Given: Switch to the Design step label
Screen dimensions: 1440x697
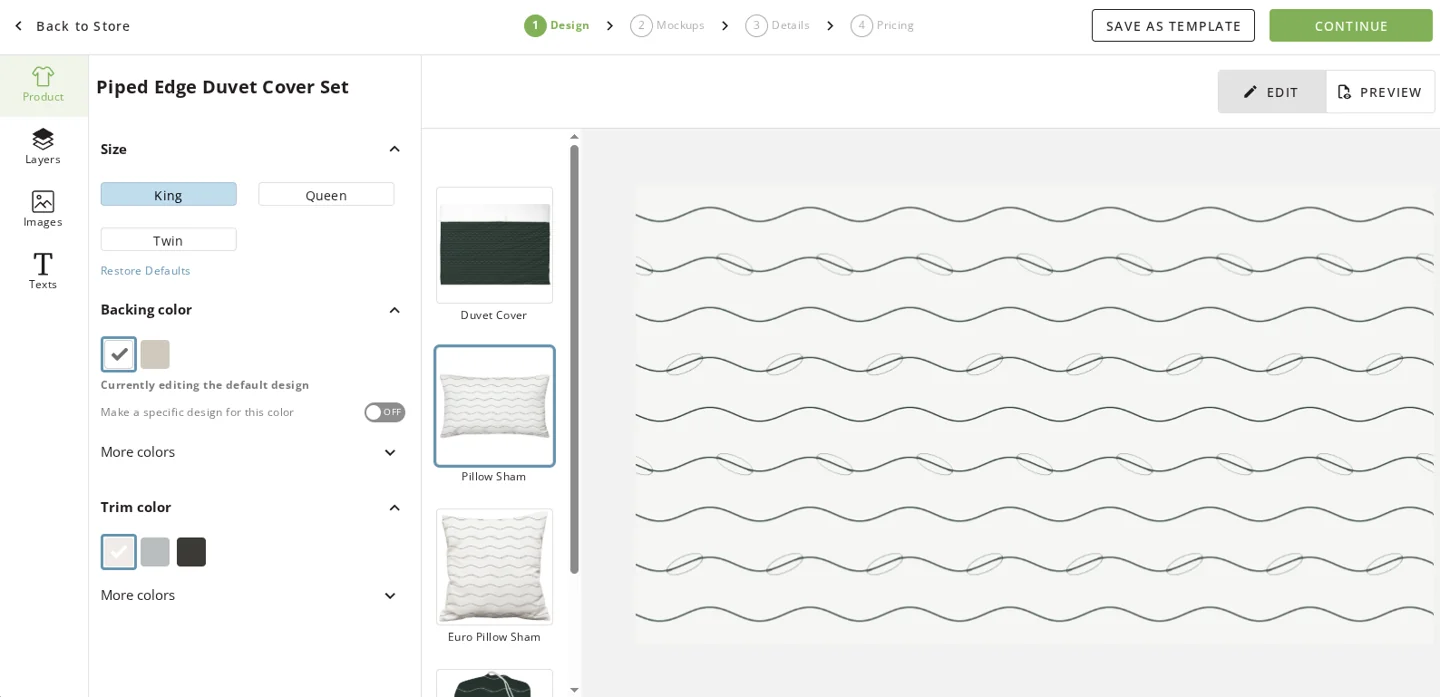Looking at the screenshot, I should 570,26.
